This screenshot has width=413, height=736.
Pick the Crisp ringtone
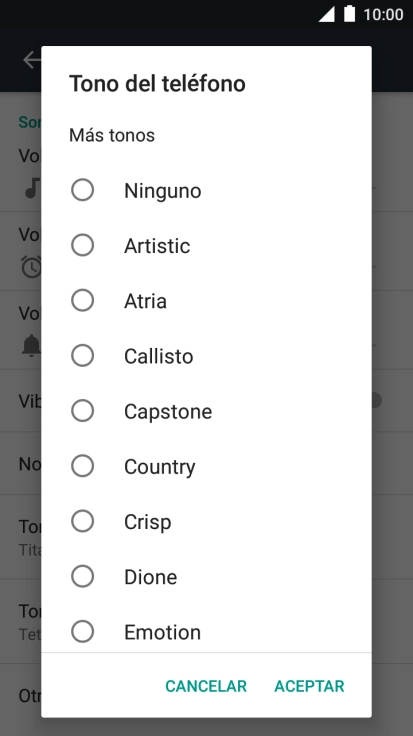(206, 521)
